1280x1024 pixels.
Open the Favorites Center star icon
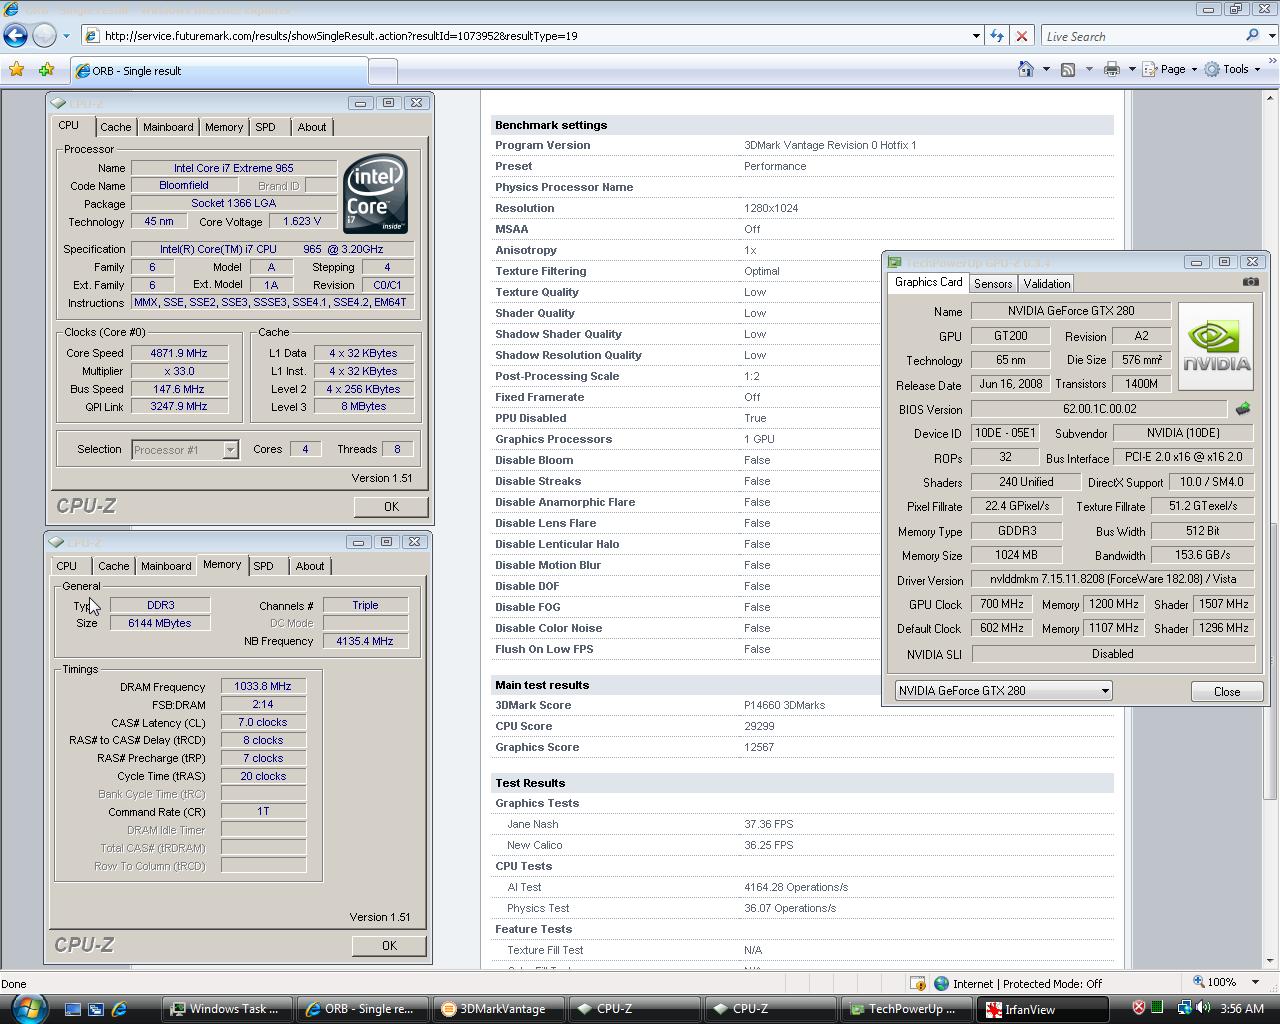click(x=16, y=70)
